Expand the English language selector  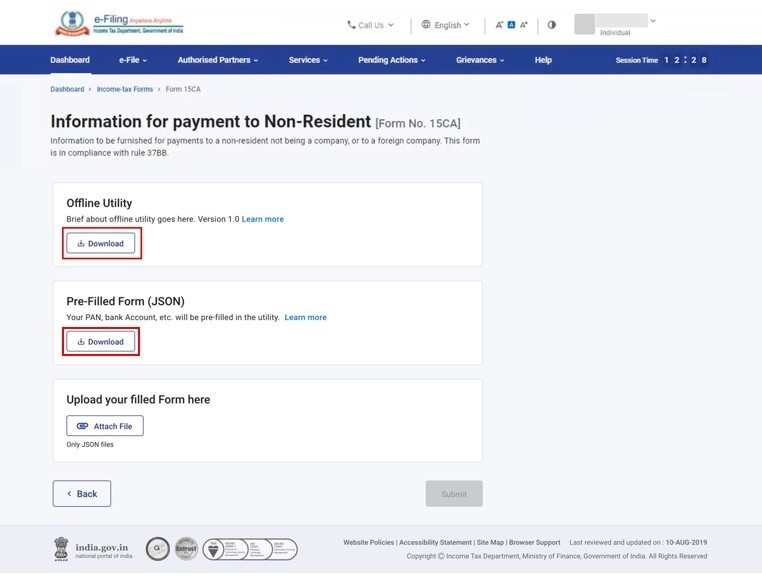(445, 25)
